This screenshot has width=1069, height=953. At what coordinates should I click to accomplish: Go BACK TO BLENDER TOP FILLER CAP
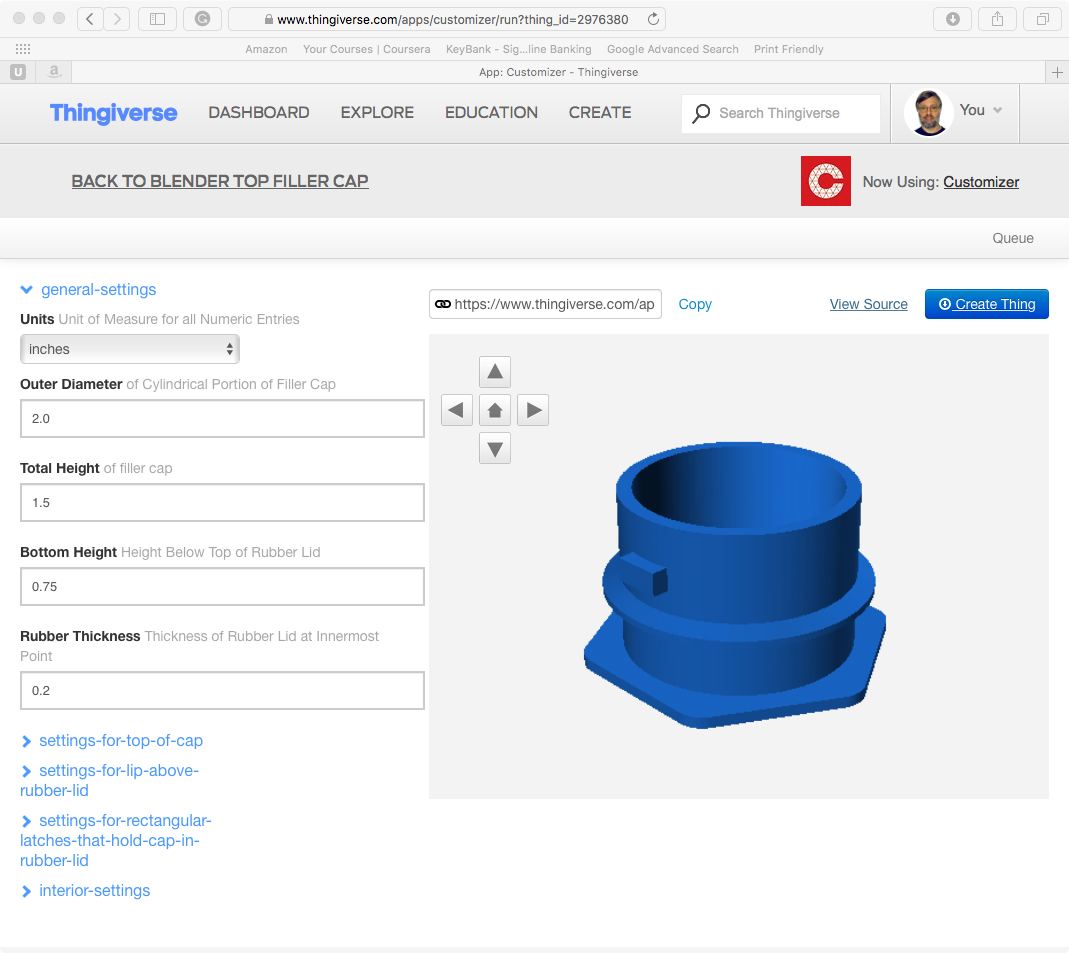[x=220, y=181]
